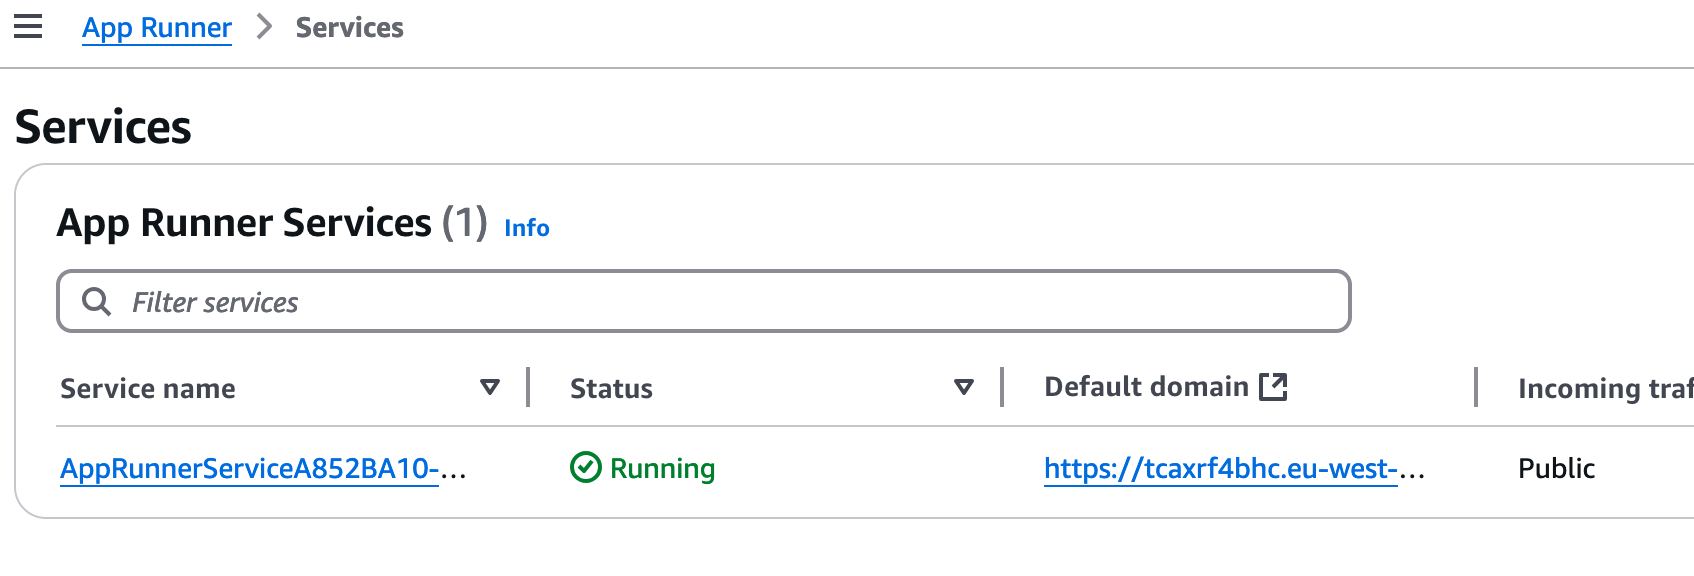The height and width of the screenshot is (576, 1694).
Task: Sort by Service name using its arrow
Action: coord(489,387)
